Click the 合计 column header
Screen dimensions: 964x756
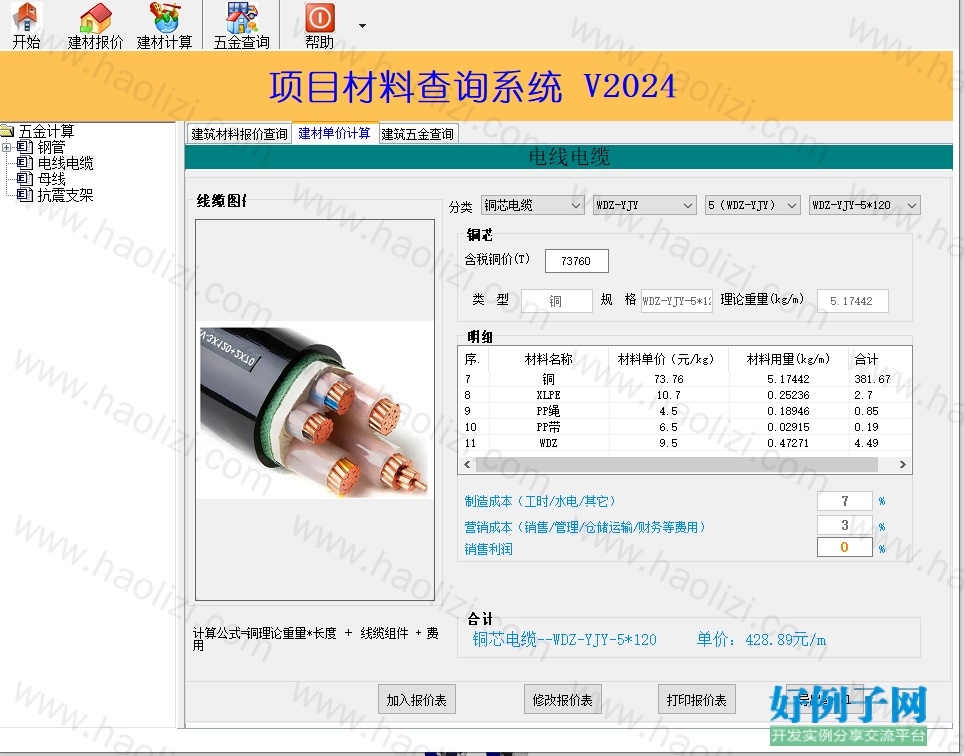[x=879, y=359]
